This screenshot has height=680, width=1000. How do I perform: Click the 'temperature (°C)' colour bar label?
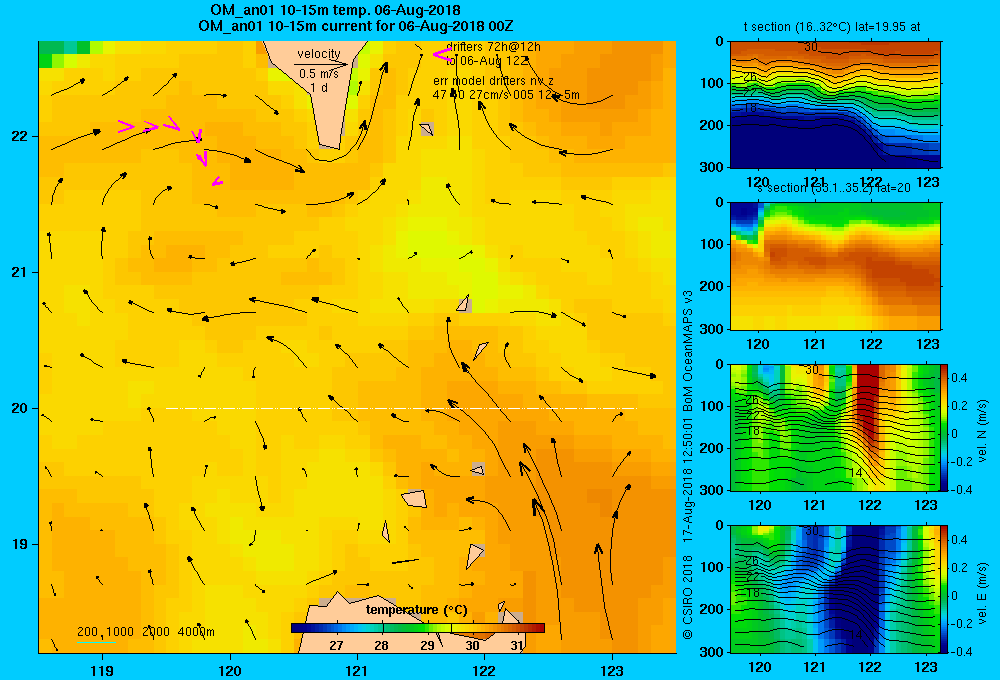pyautogui.click(x=416, y=610)
